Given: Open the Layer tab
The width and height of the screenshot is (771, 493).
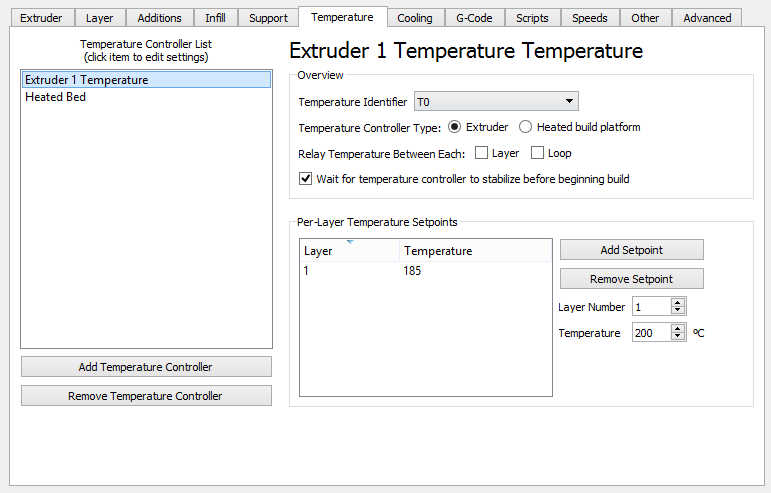Looking at the screenshot, I should click(100, 18).
